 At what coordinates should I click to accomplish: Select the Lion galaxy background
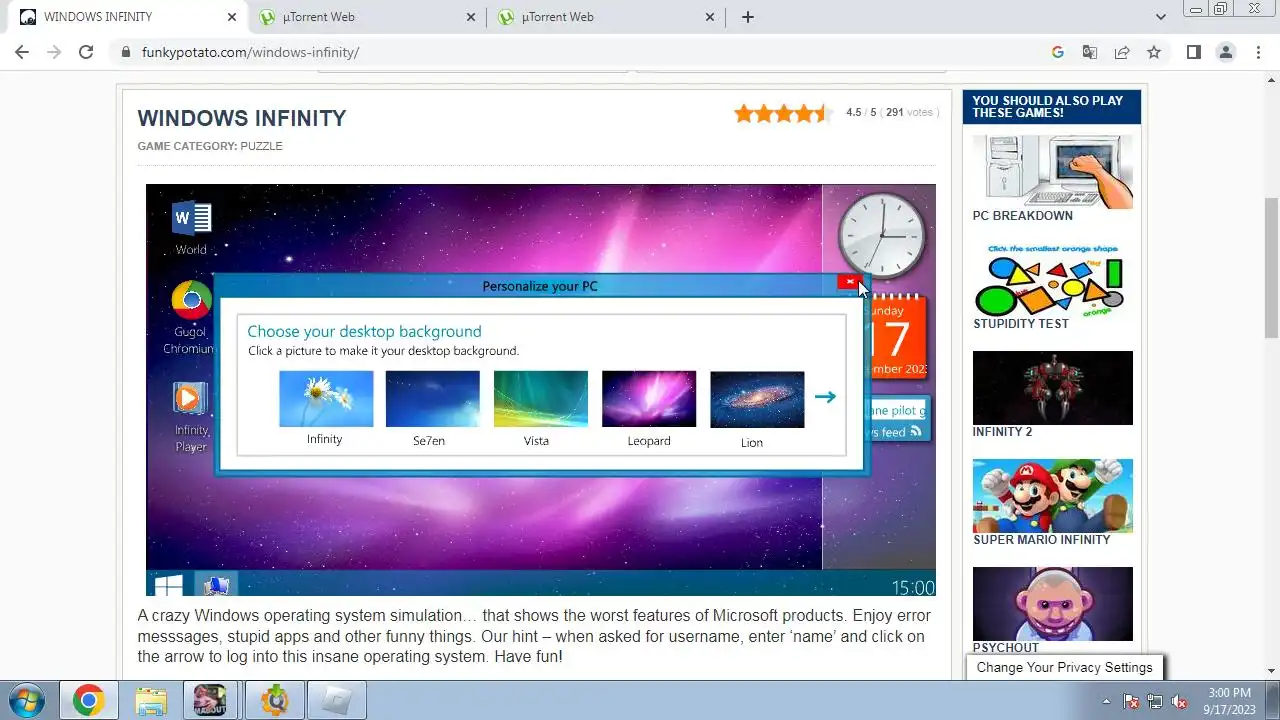click(757, 399)
